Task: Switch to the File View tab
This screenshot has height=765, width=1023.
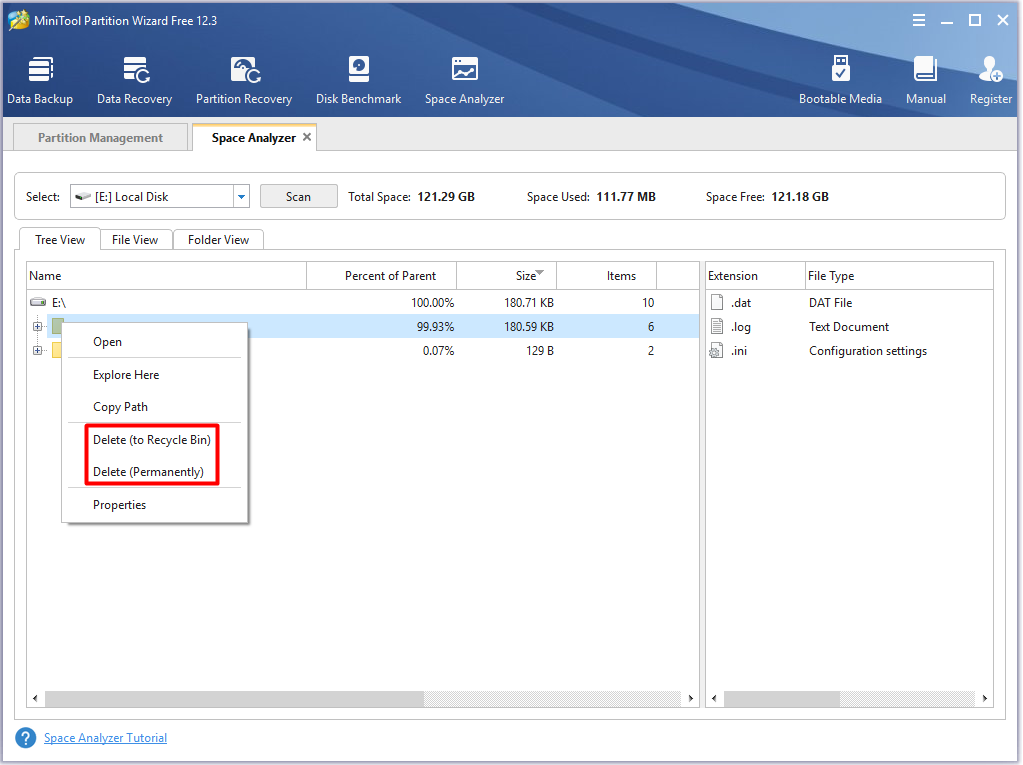Action: pyautogui.click(x=135, y=240)
